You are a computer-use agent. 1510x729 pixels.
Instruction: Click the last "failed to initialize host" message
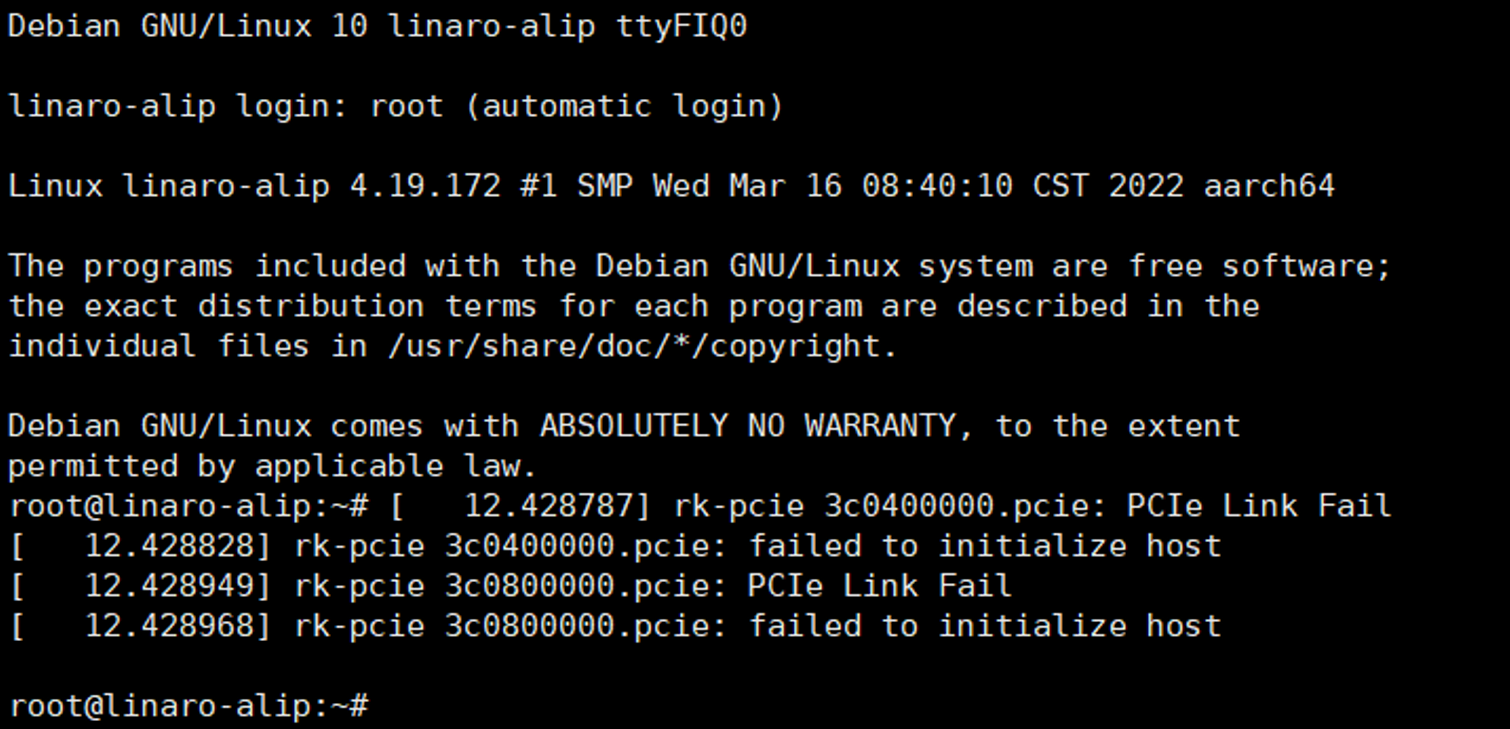985,626
